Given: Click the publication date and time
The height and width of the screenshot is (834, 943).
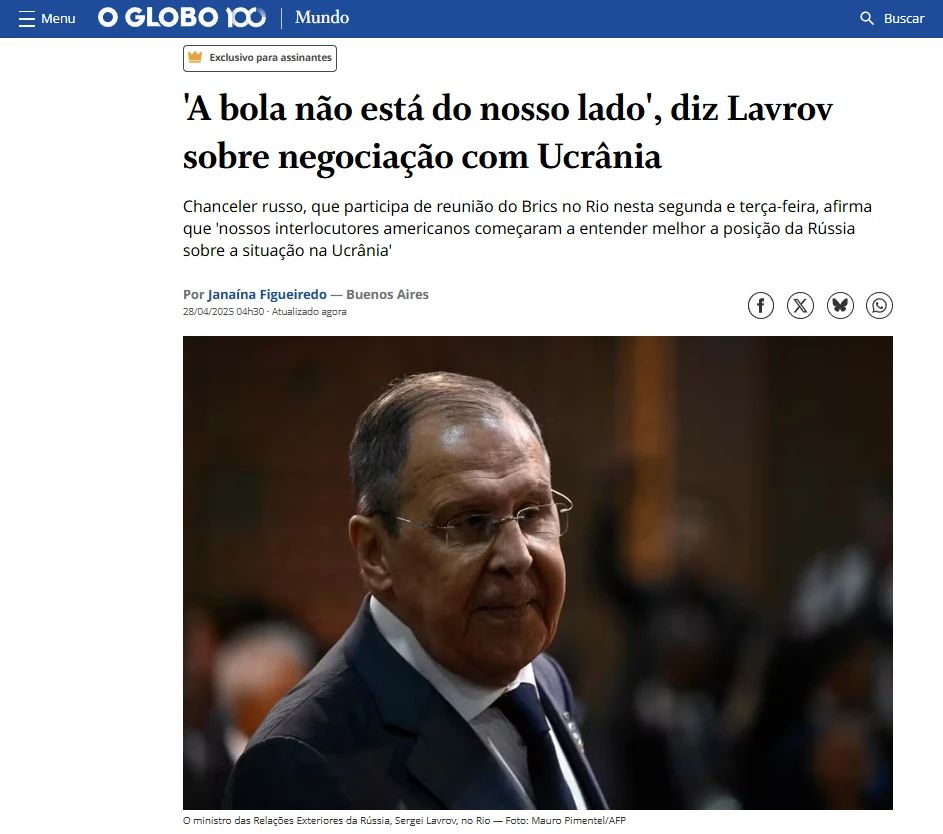Looking at the screenshot, I should 223,311.
